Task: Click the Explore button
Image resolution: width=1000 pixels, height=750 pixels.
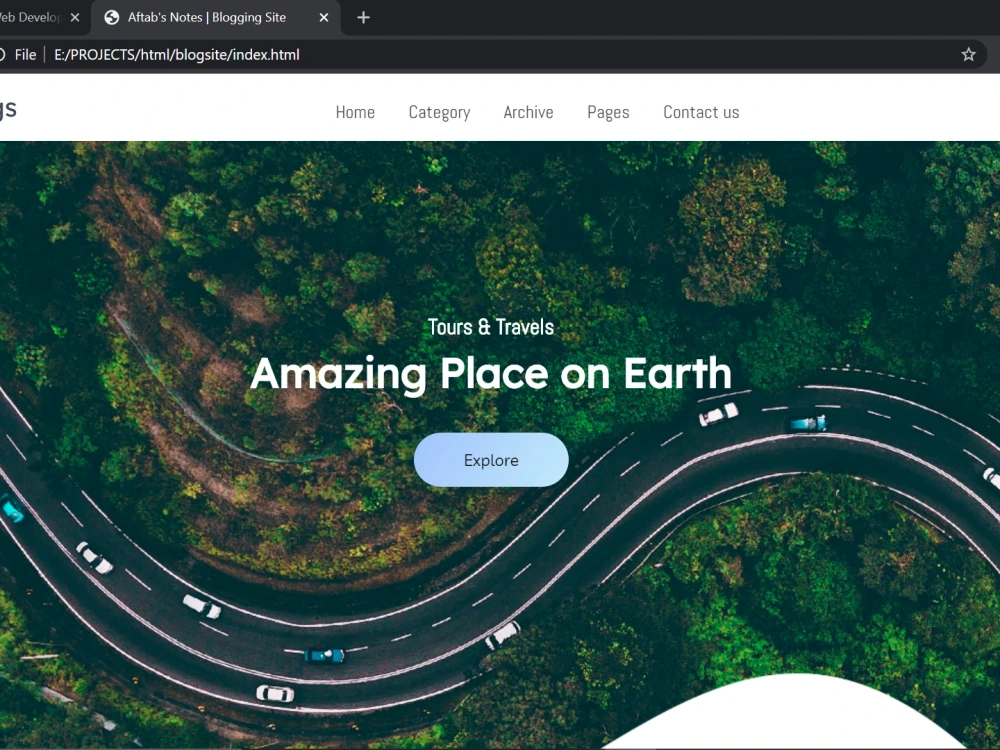Action: (491, 460)
